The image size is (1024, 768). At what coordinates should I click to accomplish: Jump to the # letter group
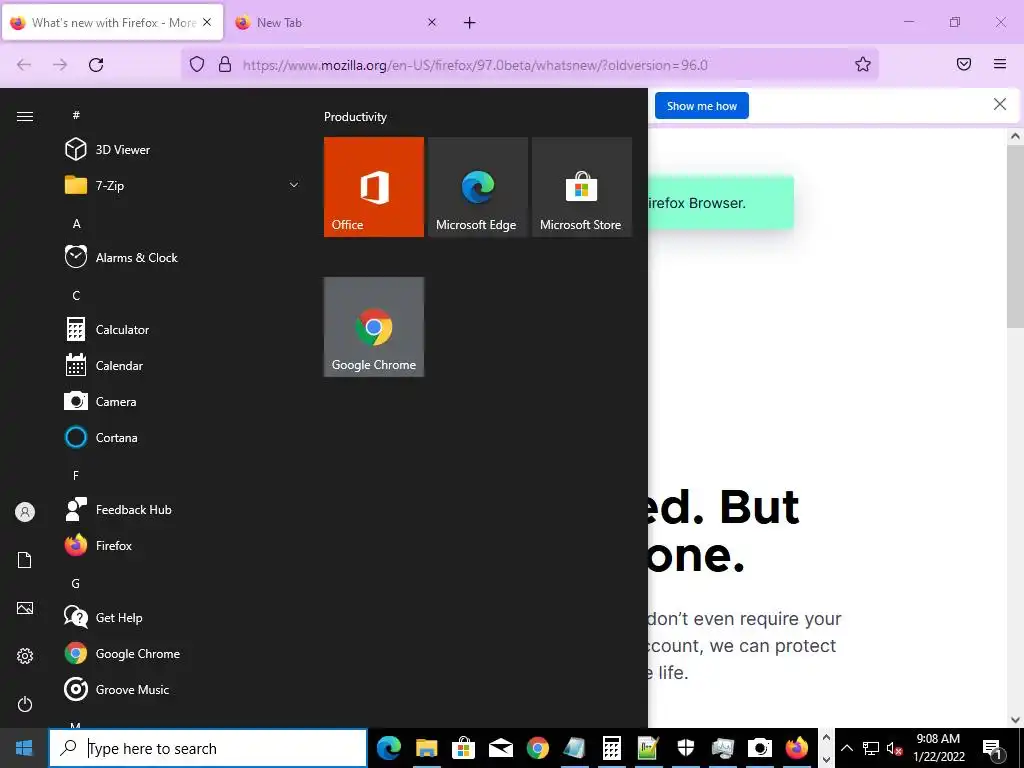[x=76, y=115]
